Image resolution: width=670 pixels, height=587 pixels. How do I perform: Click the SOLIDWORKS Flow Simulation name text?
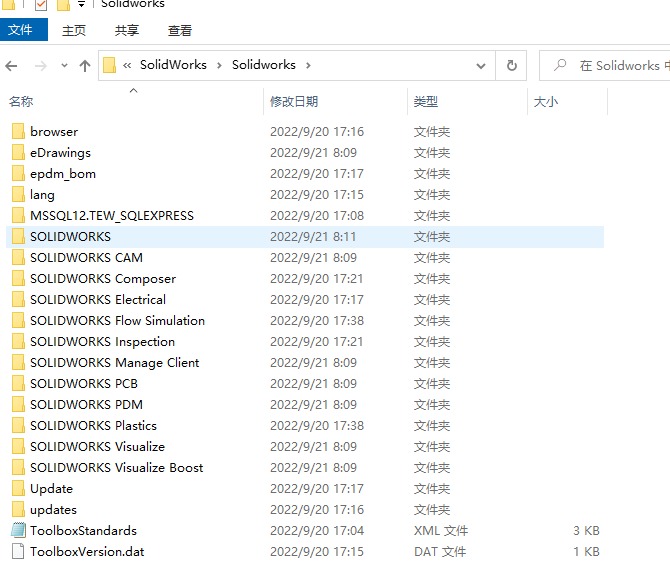click(x=118, y=320)
